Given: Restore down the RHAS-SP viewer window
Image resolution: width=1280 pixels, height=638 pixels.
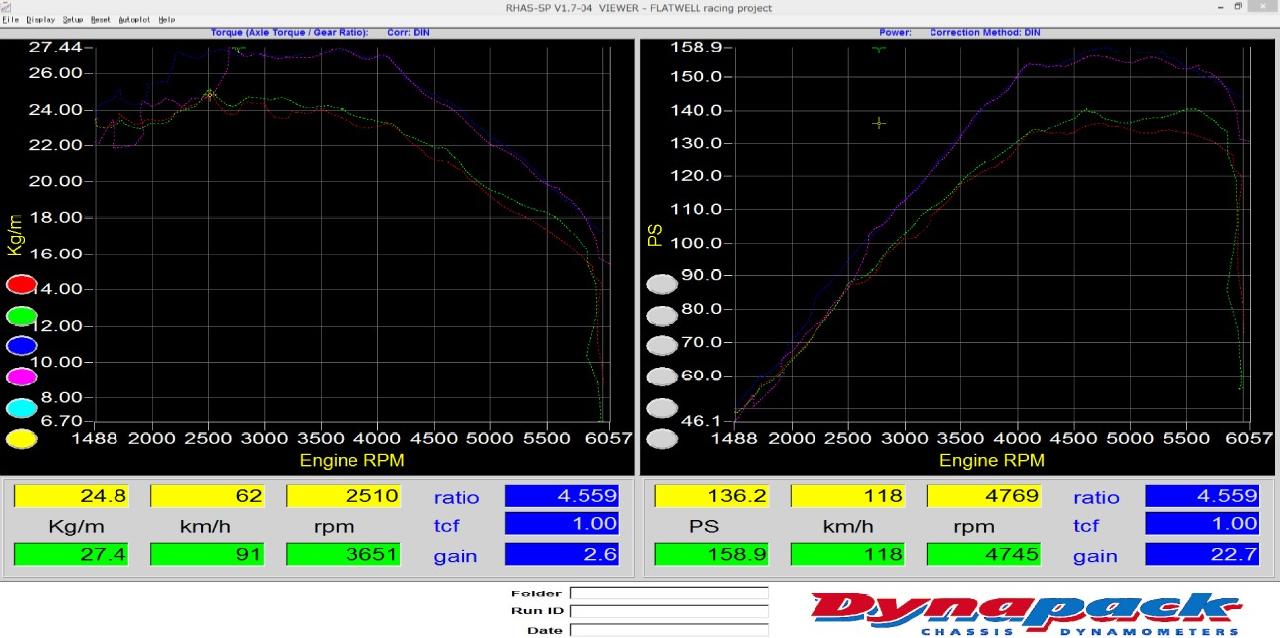Looking at the screenshot, I should (1238, 7).
